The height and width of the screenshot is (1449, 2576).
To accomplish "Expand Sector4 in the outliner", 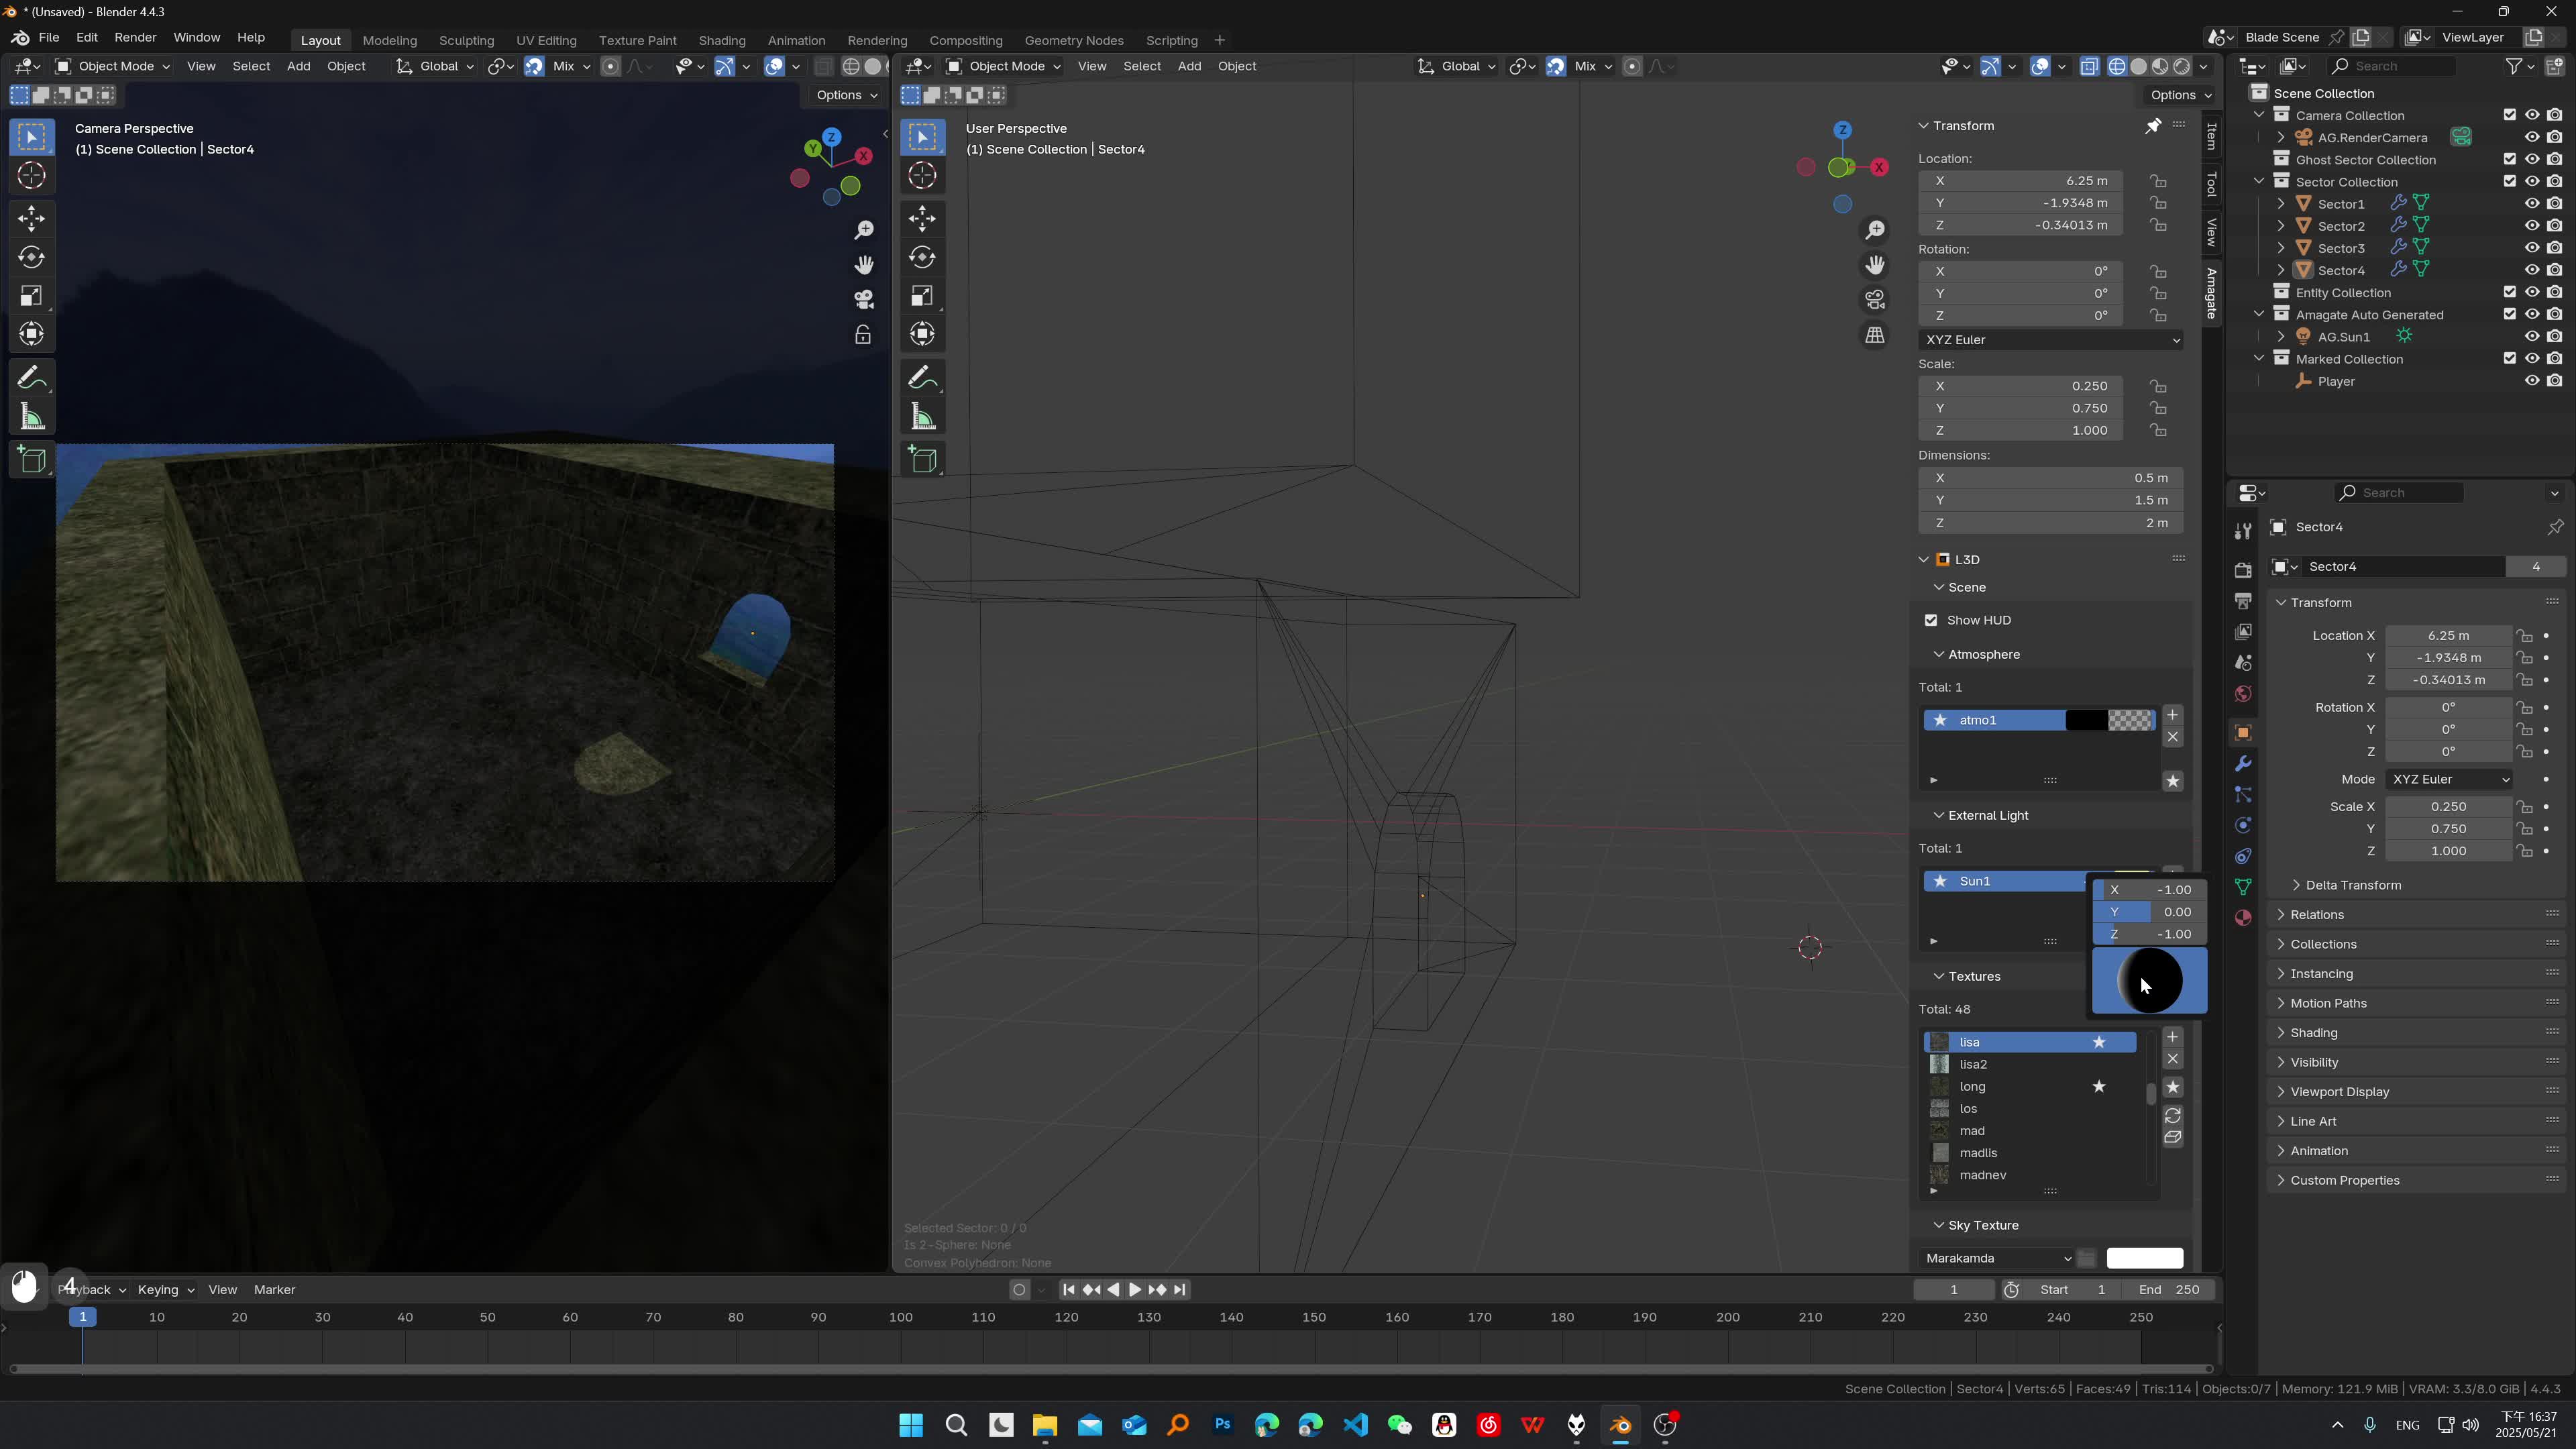I will click(2281, 270).
